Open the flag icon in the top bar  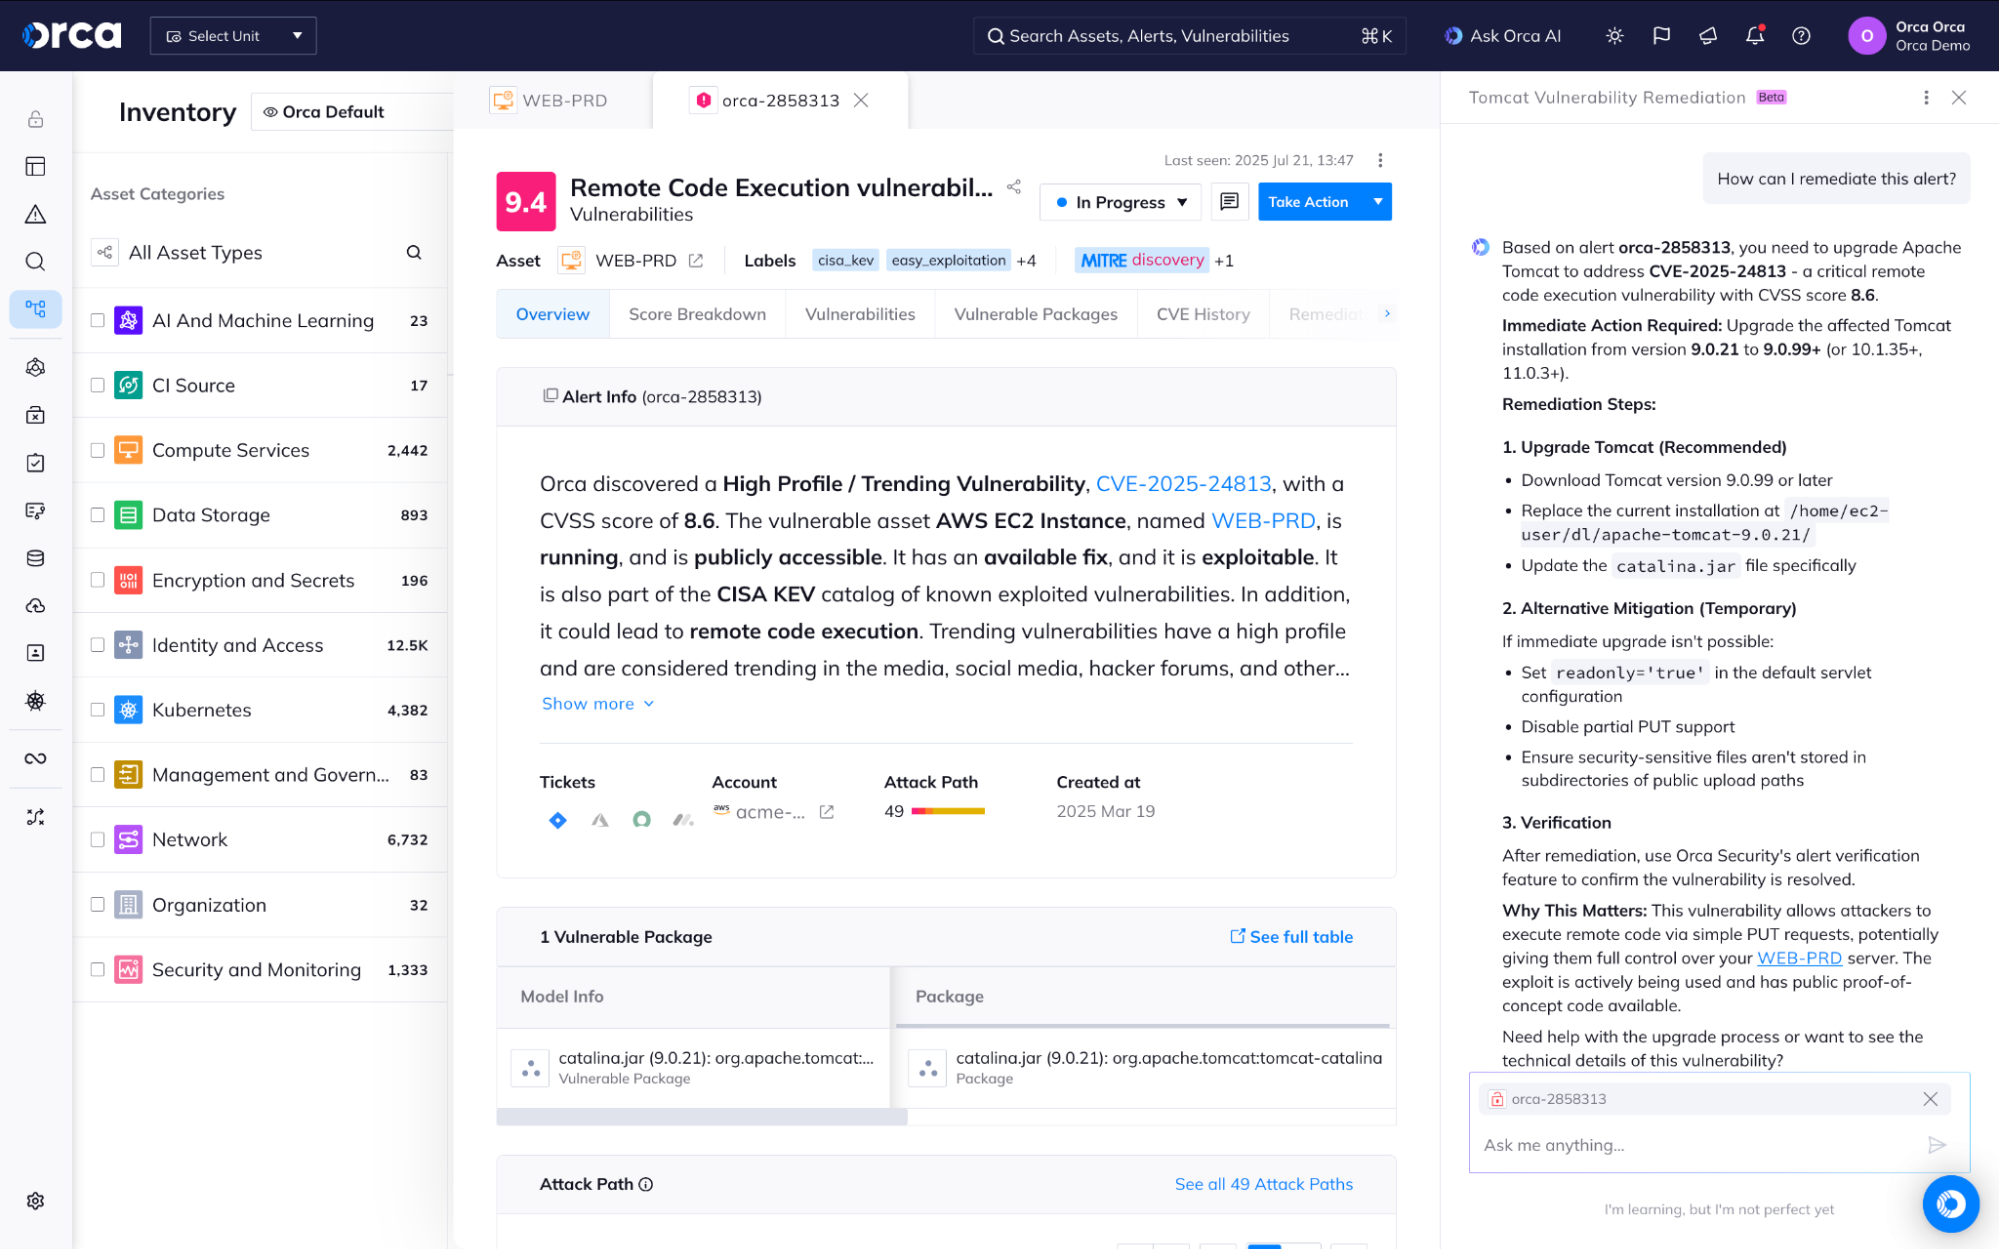click(x=1661, y=36)
